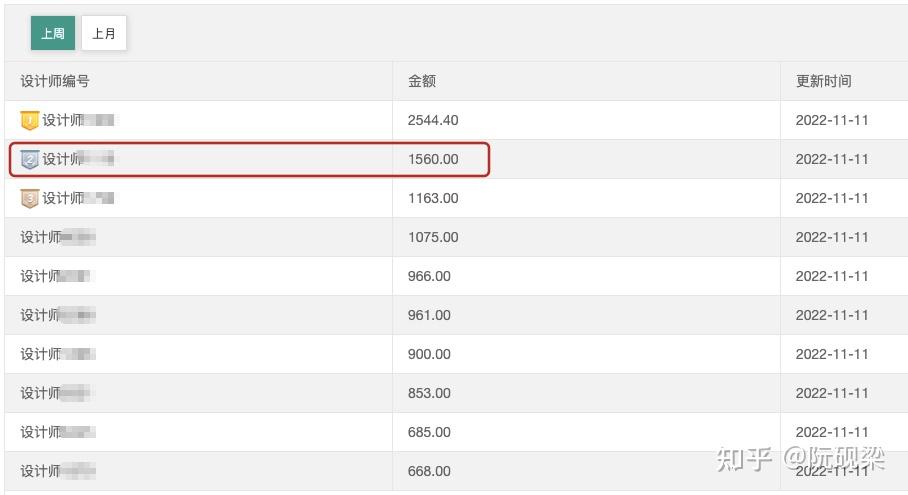The height and width of the screenshot is (495, 908).
Task: Click the 设计师编号 column header
Action: coord(55,81)
